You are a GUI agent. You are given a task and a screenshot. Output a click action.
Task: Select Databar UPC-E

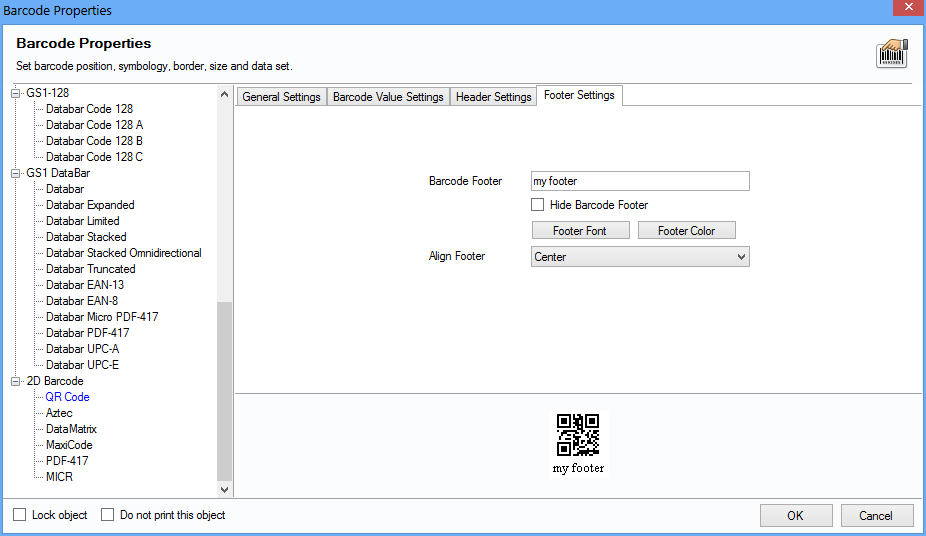coord(83,364)
